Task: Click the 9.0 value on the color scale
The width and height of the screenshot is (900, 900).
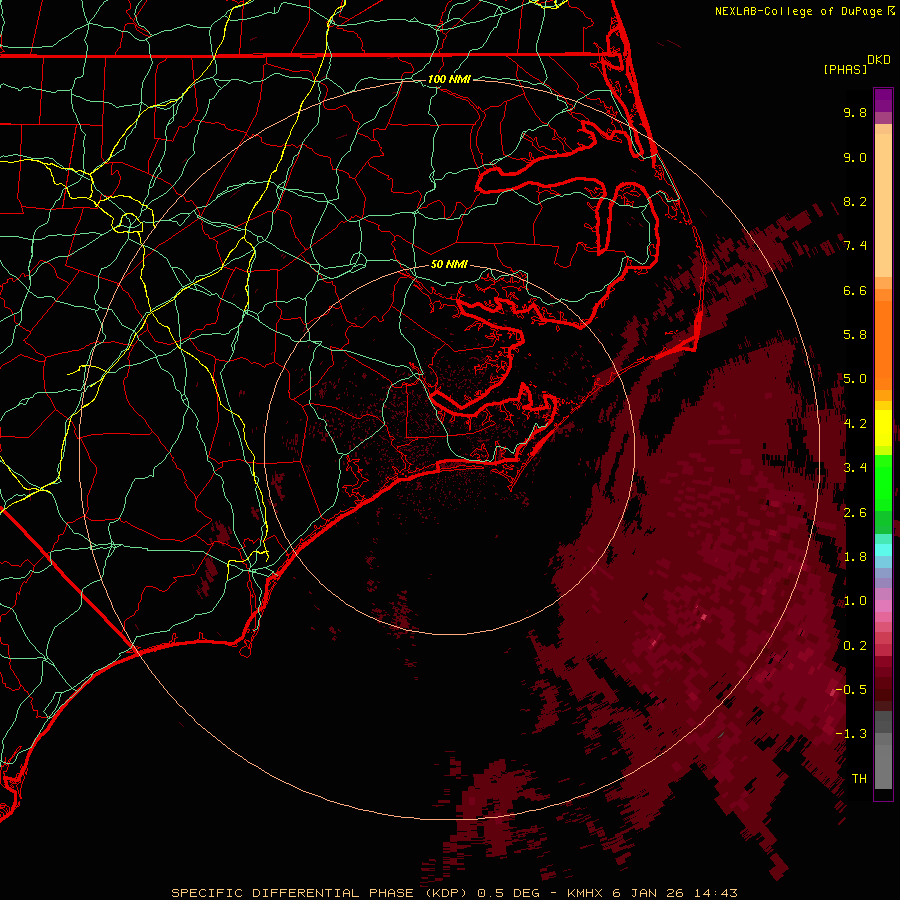Action: [x=855, y=157]
